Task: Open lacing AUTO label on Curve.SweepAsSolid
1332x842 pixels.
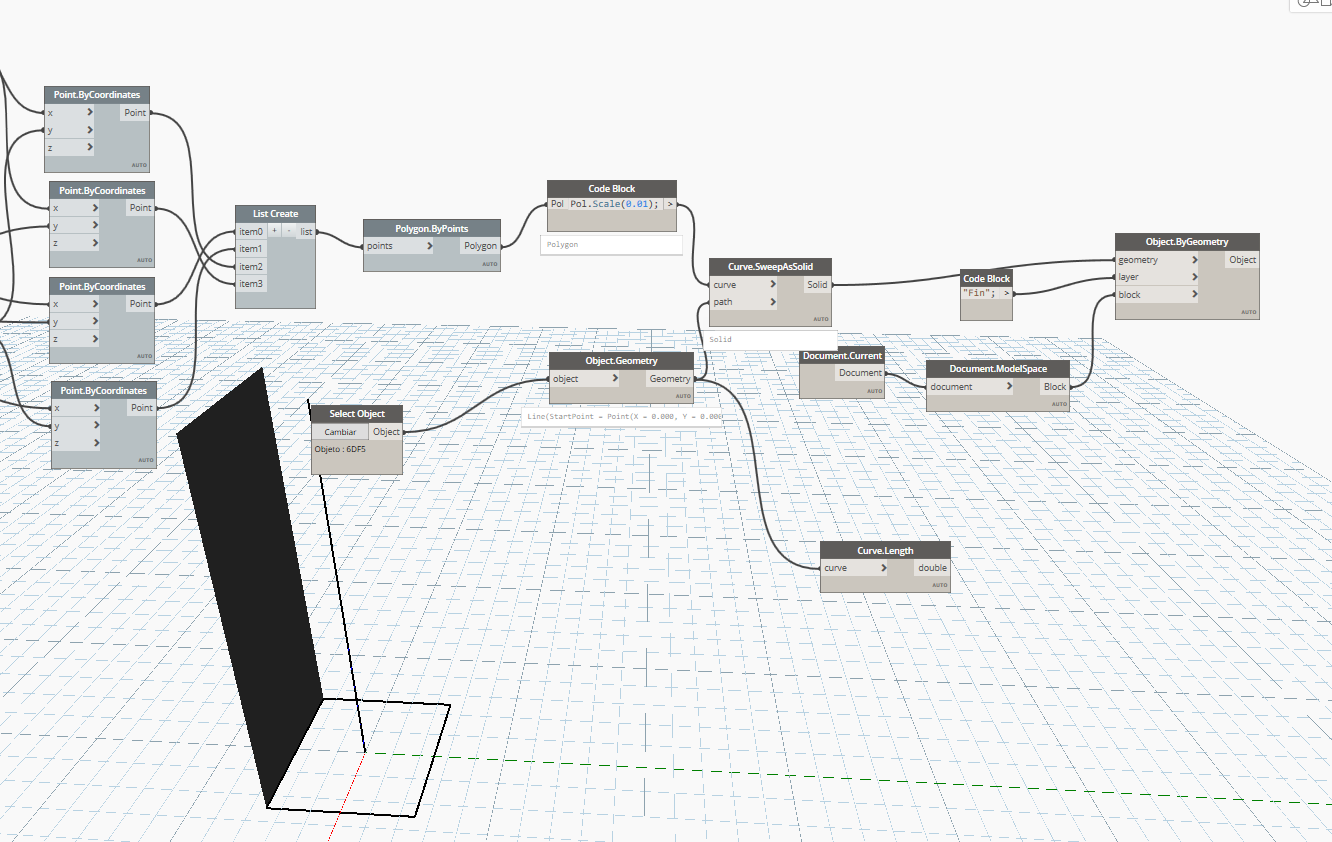Action: pyautogui.click(x=821, y=320)
